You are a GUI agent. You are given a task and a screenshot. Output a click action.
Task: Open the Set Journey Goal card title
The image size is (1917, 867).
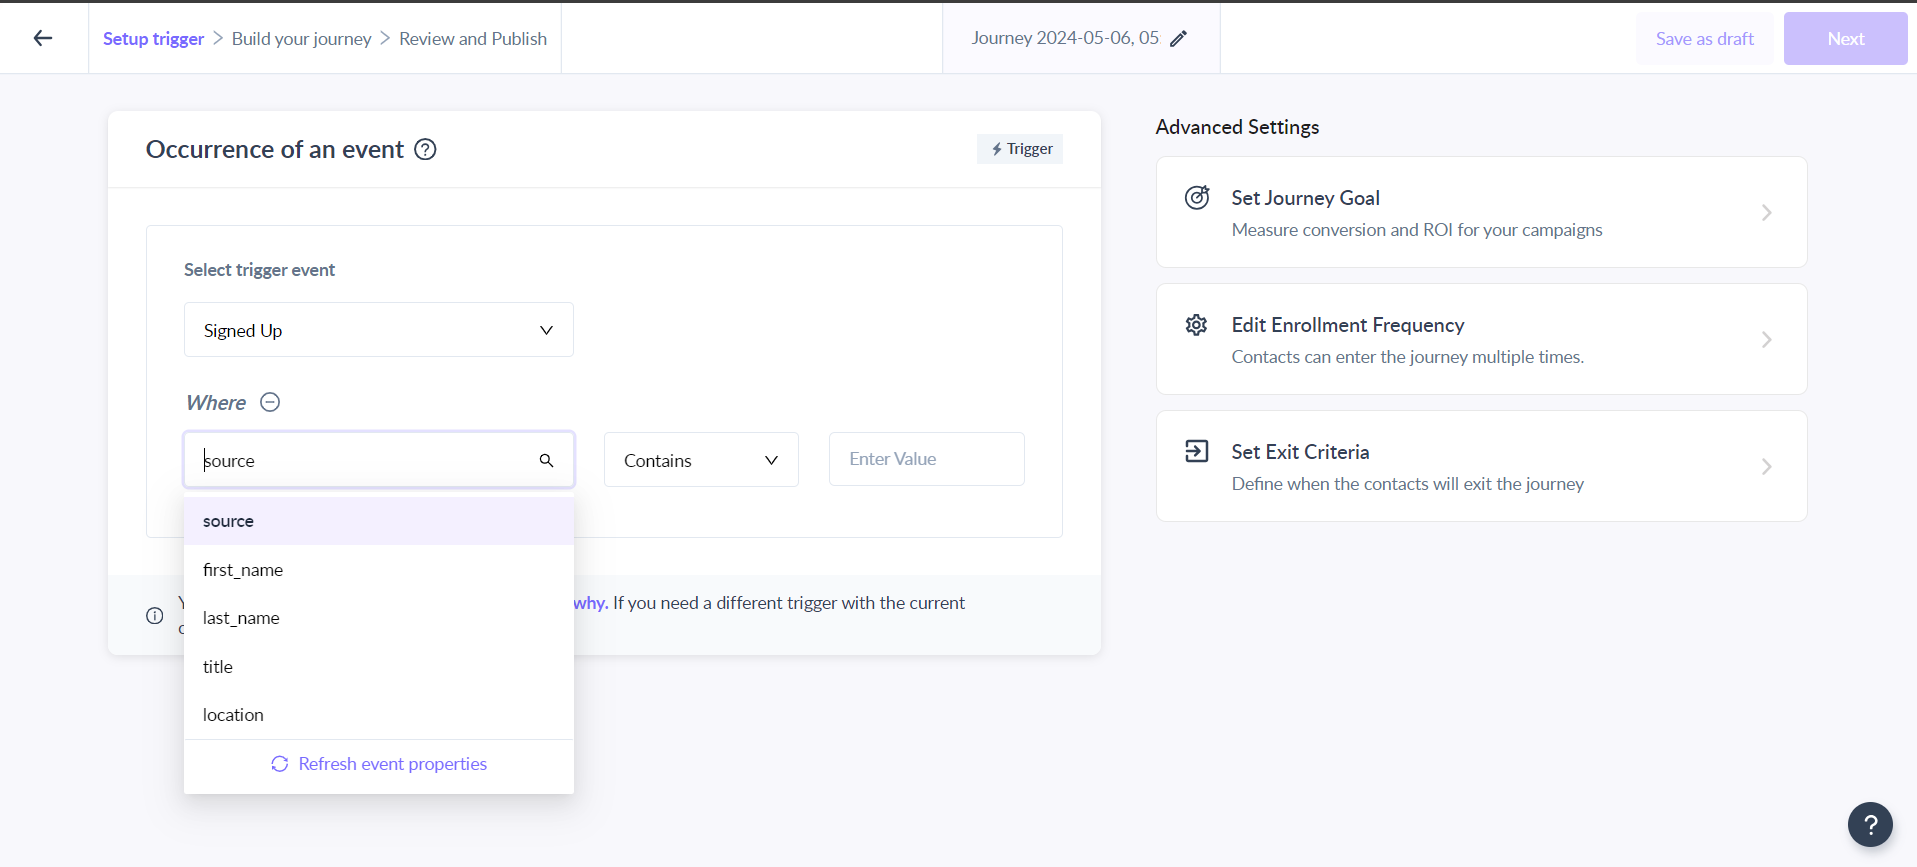[1305, 198]
